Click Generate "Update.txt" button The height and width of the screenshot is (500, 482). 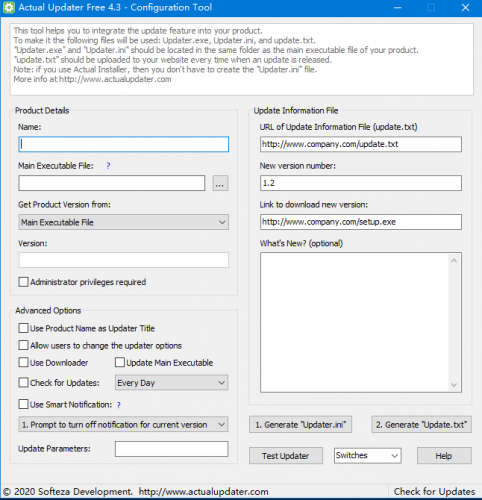pos(421,425)
